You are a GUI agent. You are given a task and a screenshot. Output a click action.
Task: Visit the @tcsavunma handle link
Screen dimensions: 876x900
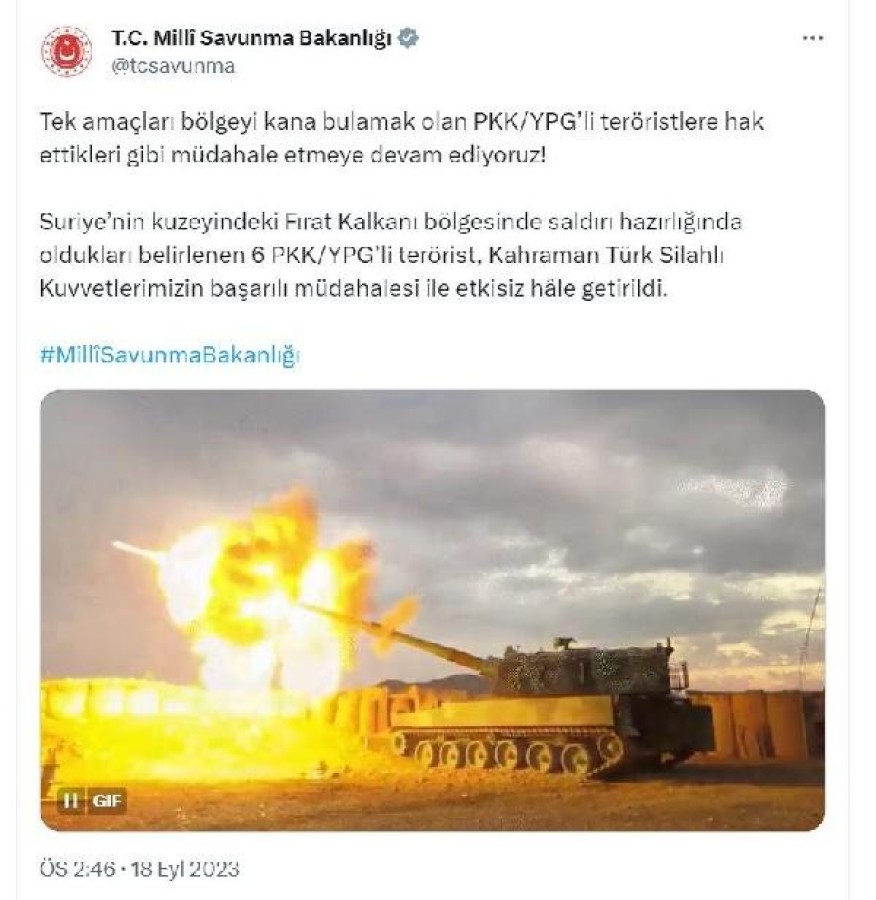tap(173, 66)
